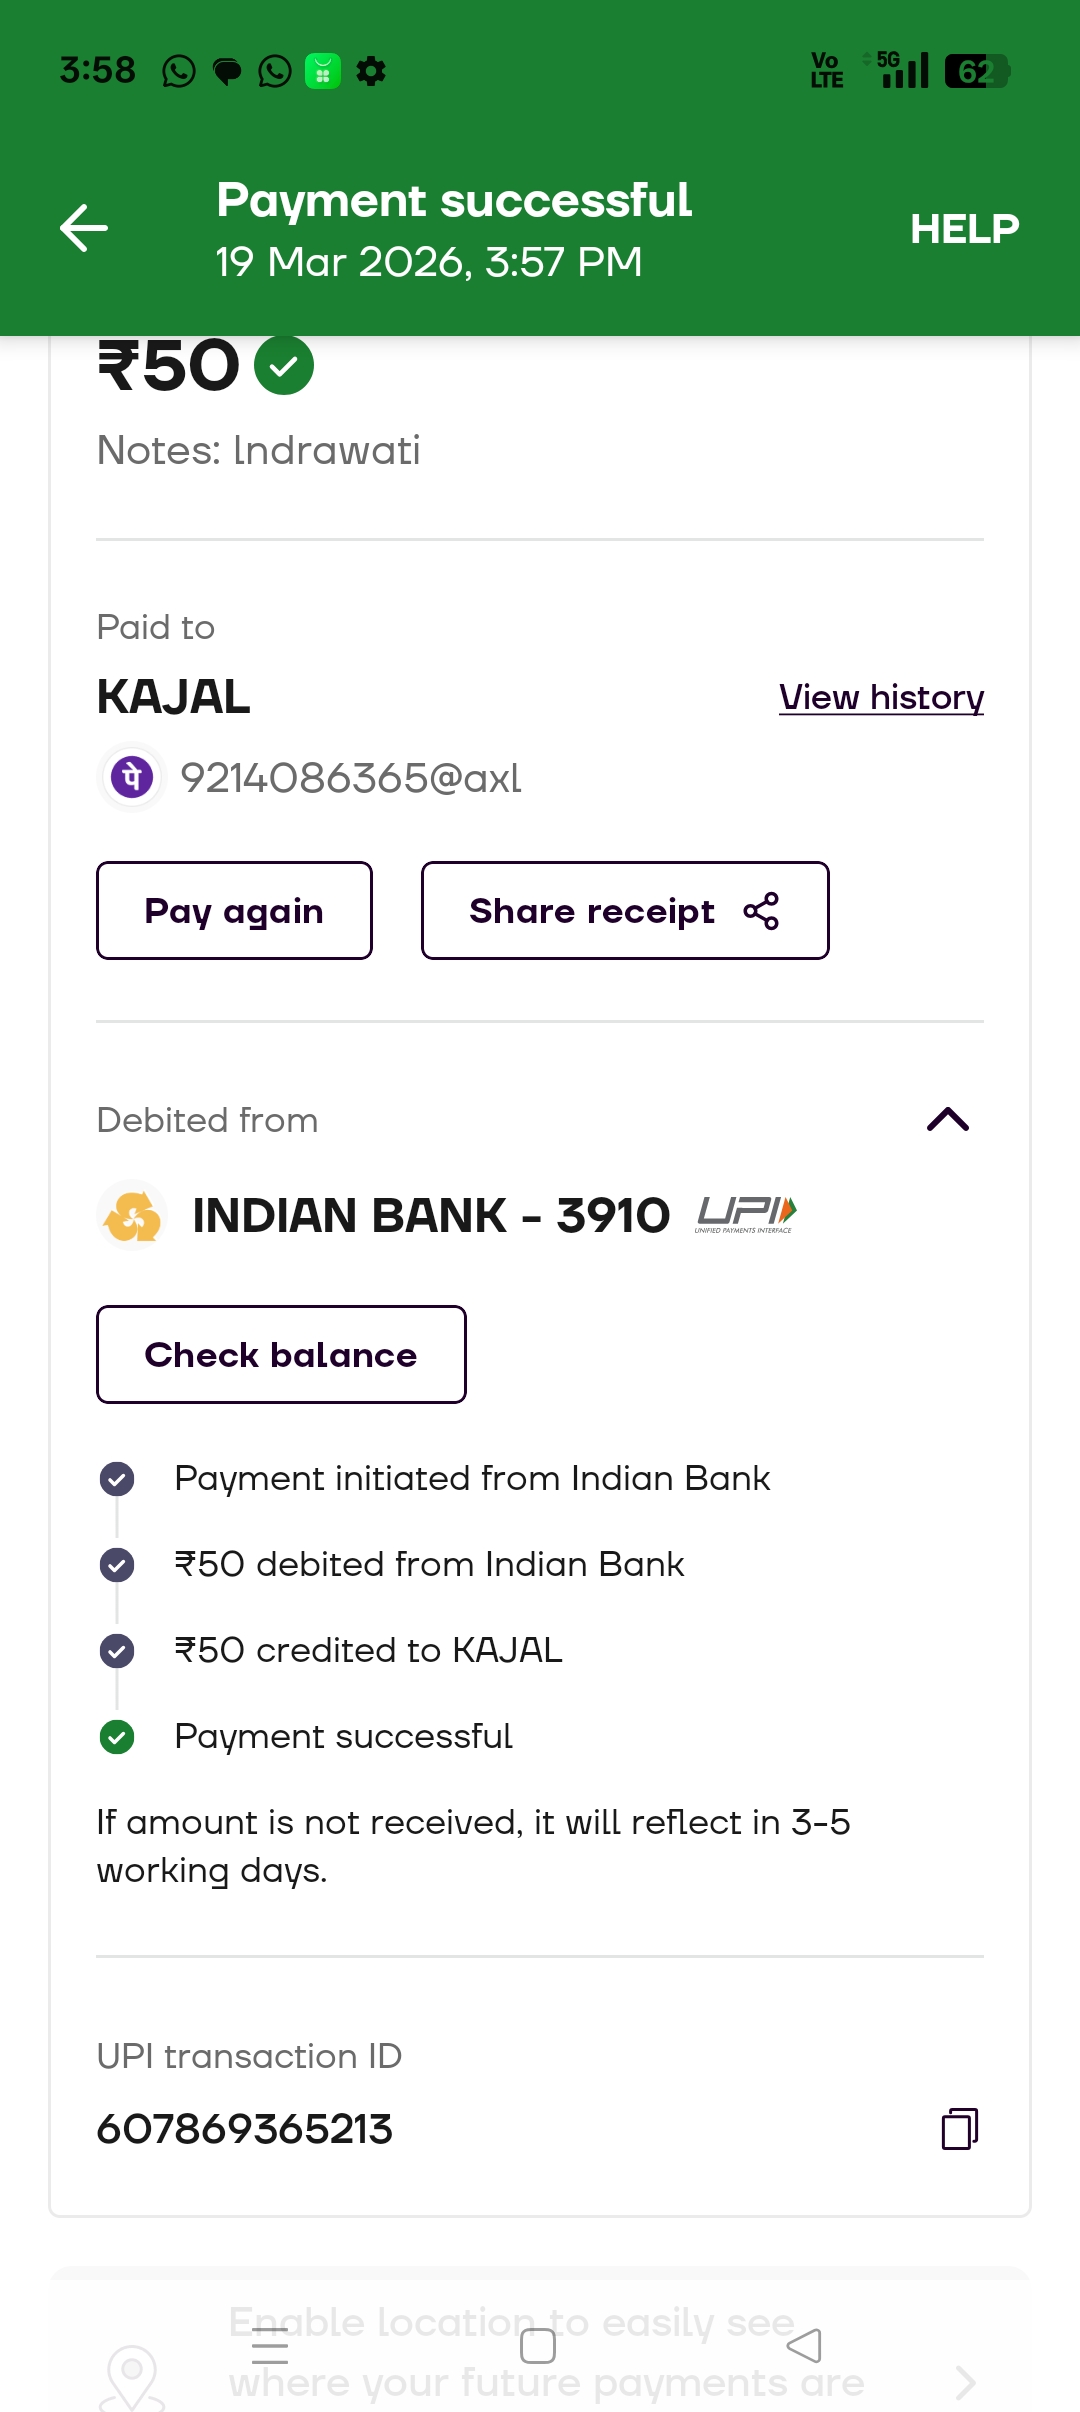
Task: Open the Enable location chevron arrow
Action: [965, 2382]
